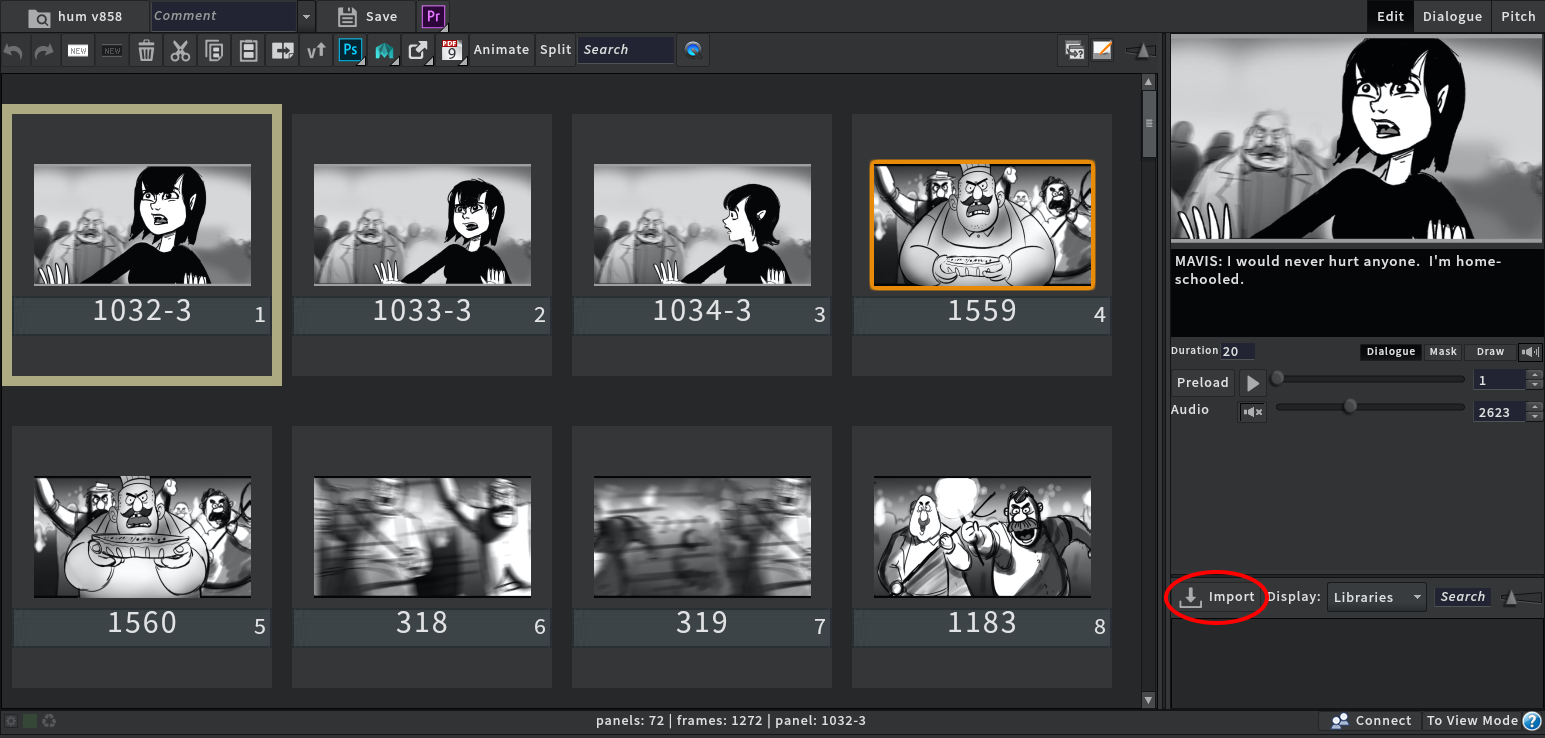Image resolution: width=1545 pixels, height=738 pixels.
Task: Select the Dialogue sub-tab under preview
Action: tap(1391, 352)
